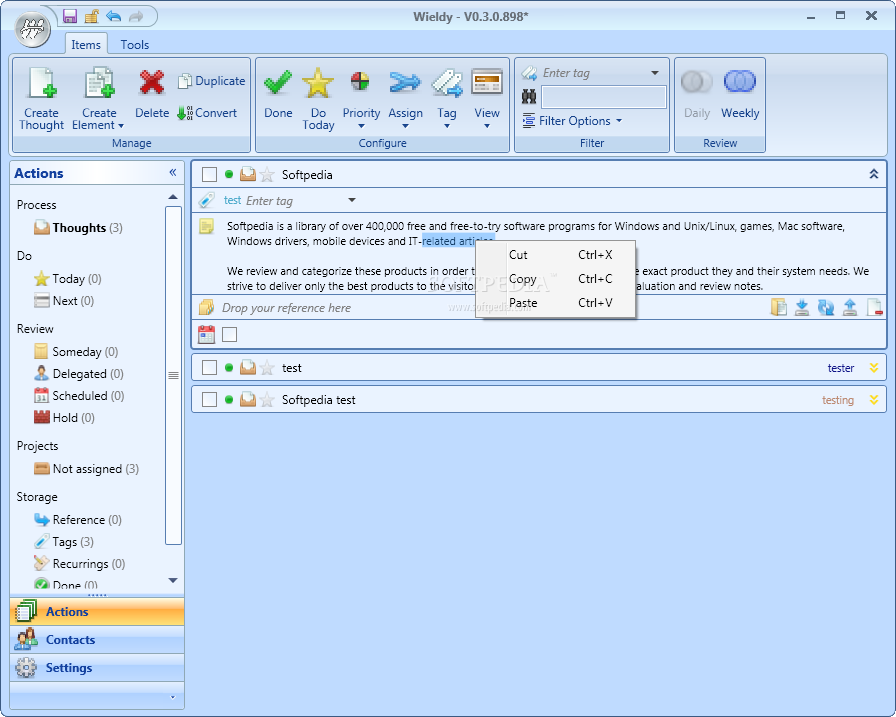The image size is (896, 717).
Task: Click the 'tester' tag link
Action: pyautogui.click(x=841, y=368)
